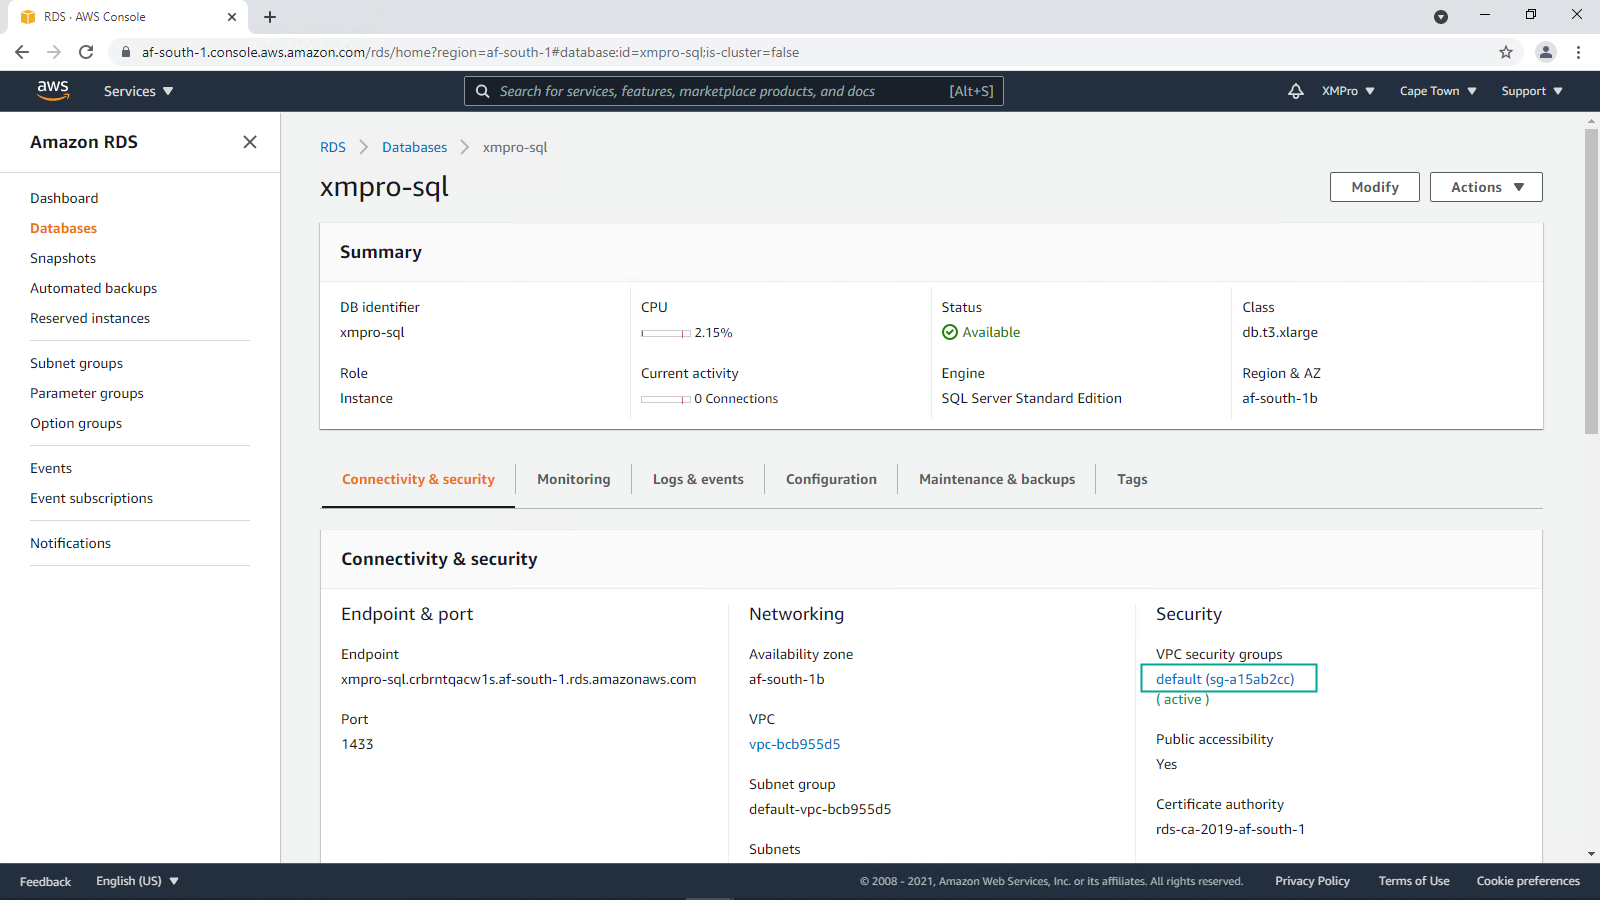The height and width of the screenshot is (900, 1600).
Task: Open Option groups in sidebar
Action: click(x=76, y=423)
